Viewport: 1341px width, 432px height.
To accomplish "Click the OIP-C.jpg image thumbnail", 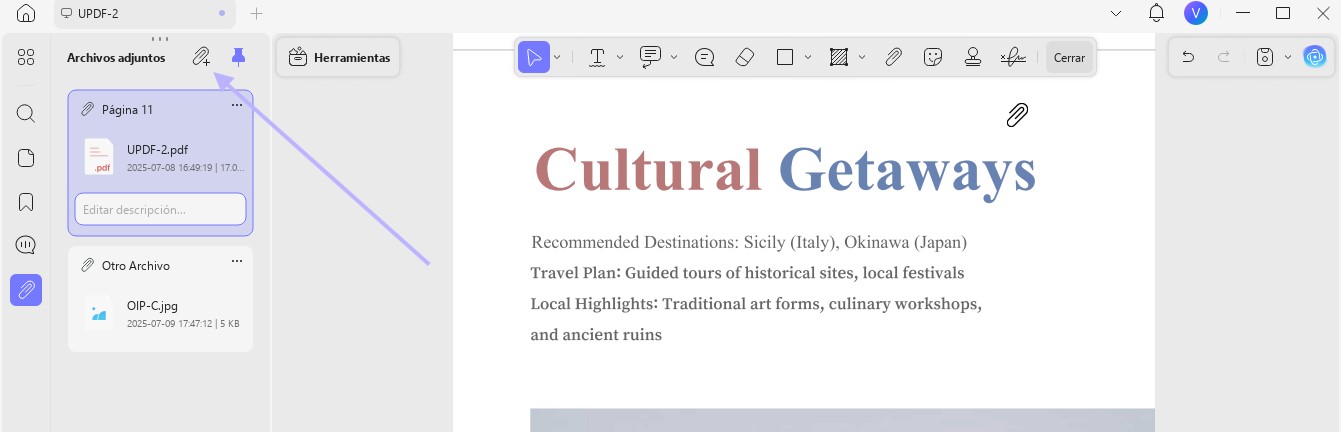I will click(99, 313).
